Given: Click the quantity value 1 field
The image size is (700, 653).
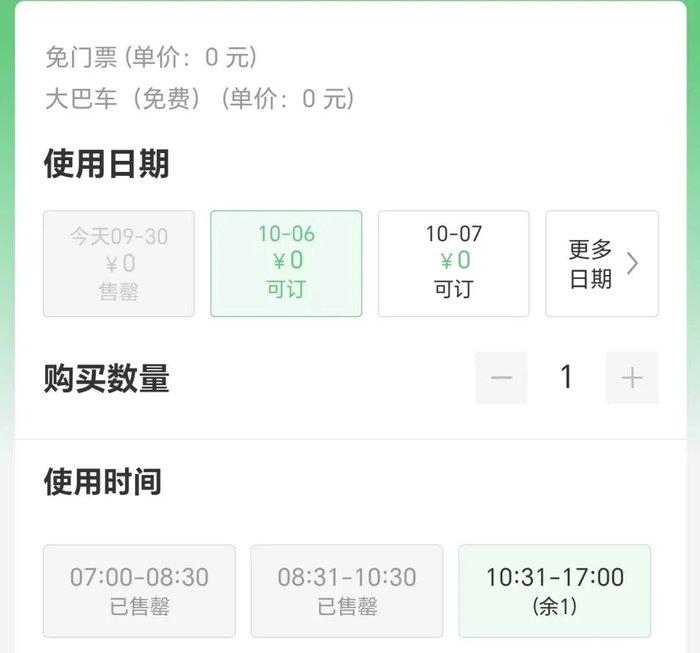Looking at the screenshot, I should pos(567,377).
